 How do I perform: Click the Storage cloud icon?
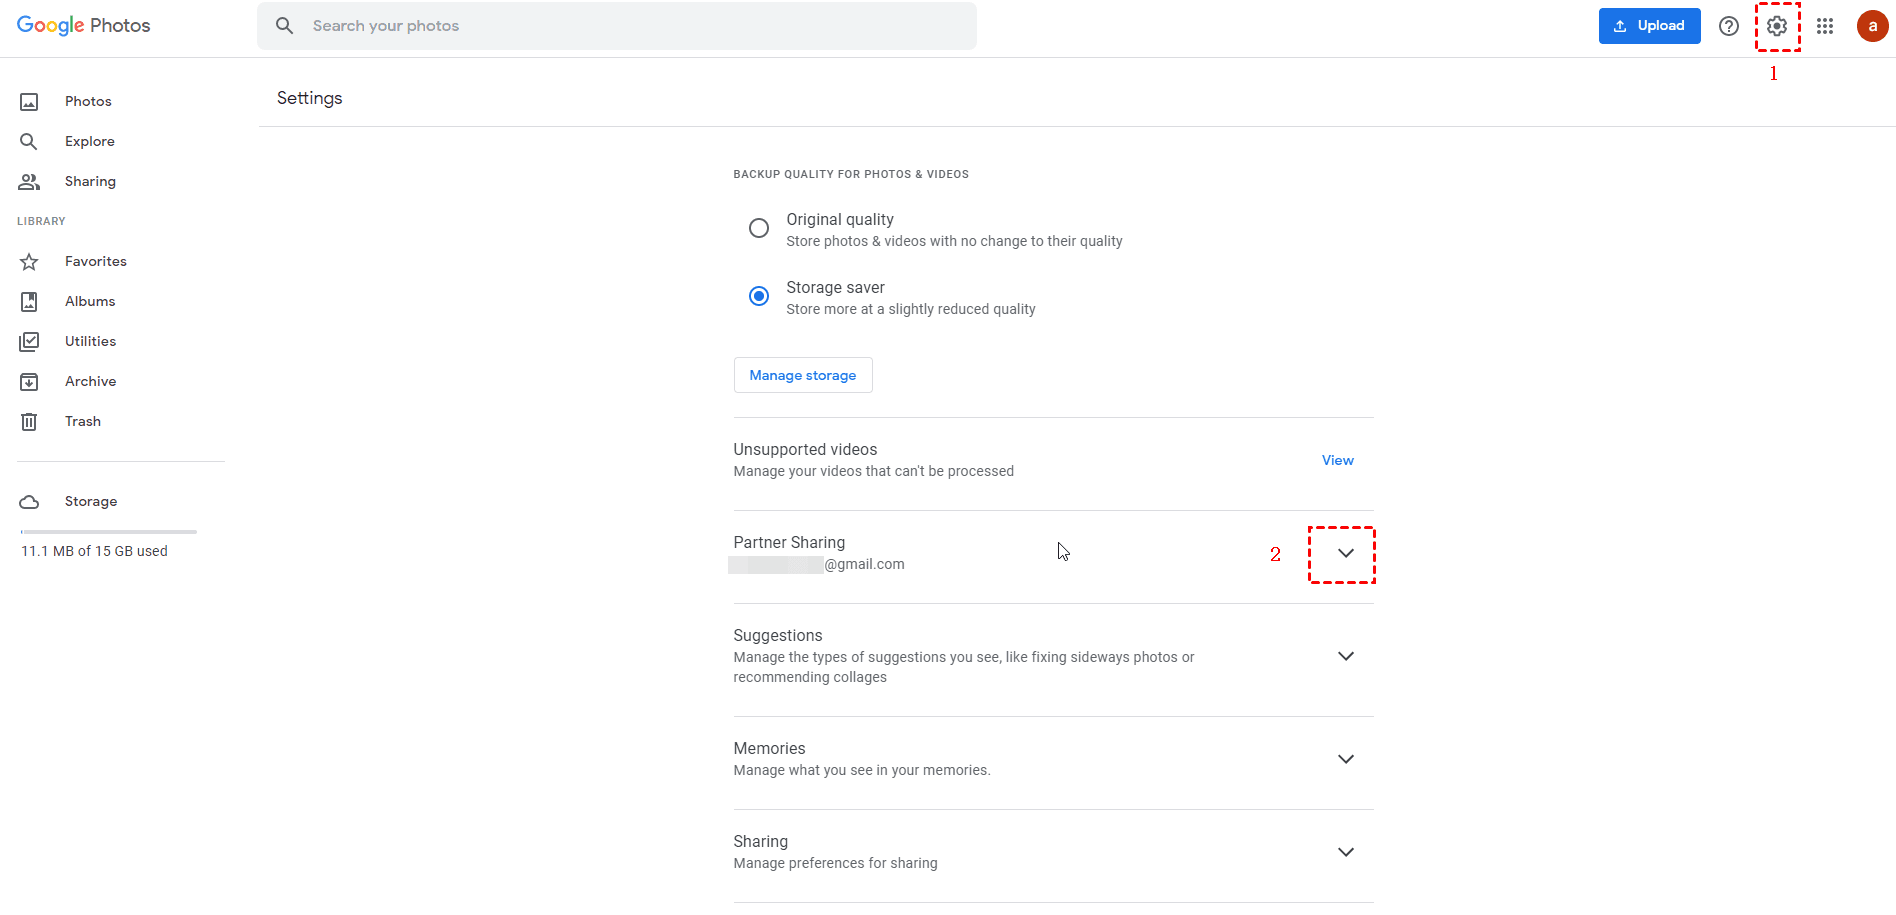click(x=29, y=502)
